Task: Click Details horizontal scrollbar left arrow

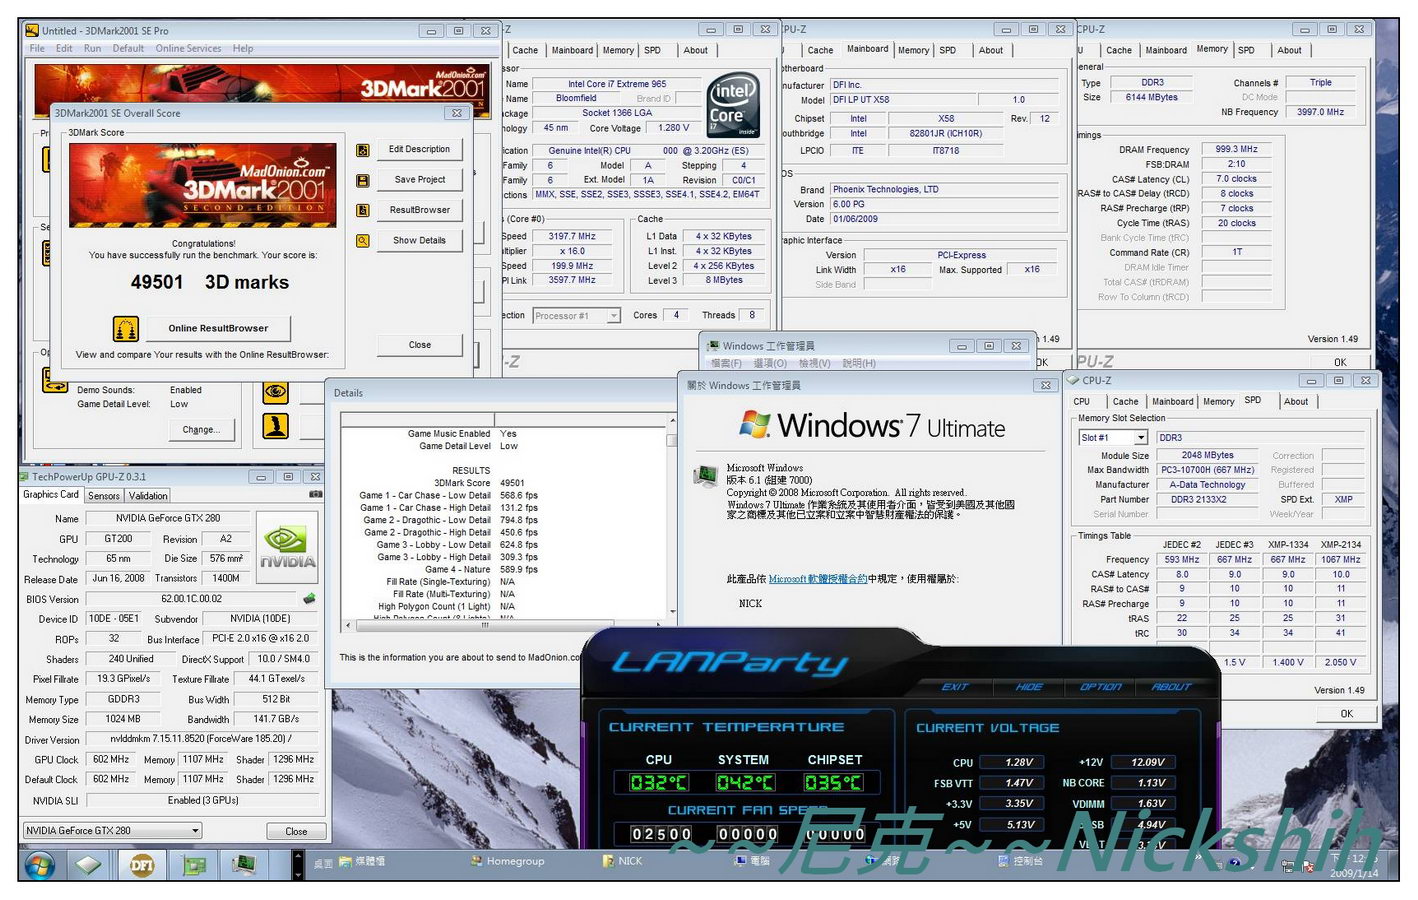Action: [348, 625]
